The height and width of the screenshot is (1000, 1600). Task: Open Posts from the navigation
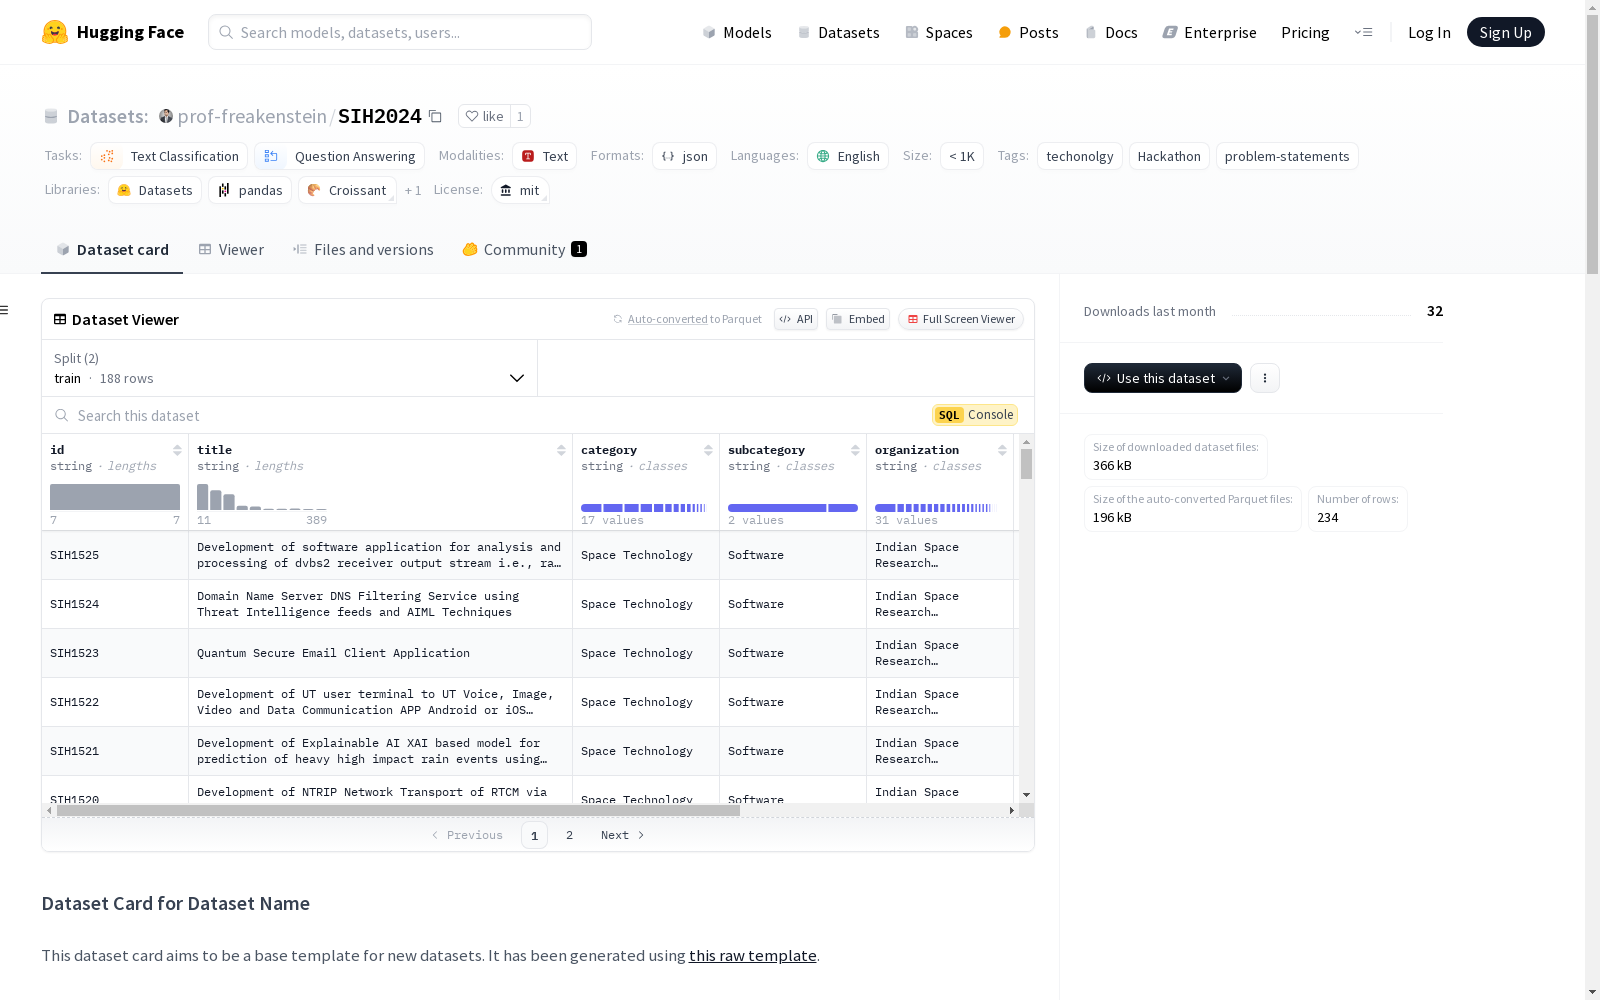(1028, 32)
